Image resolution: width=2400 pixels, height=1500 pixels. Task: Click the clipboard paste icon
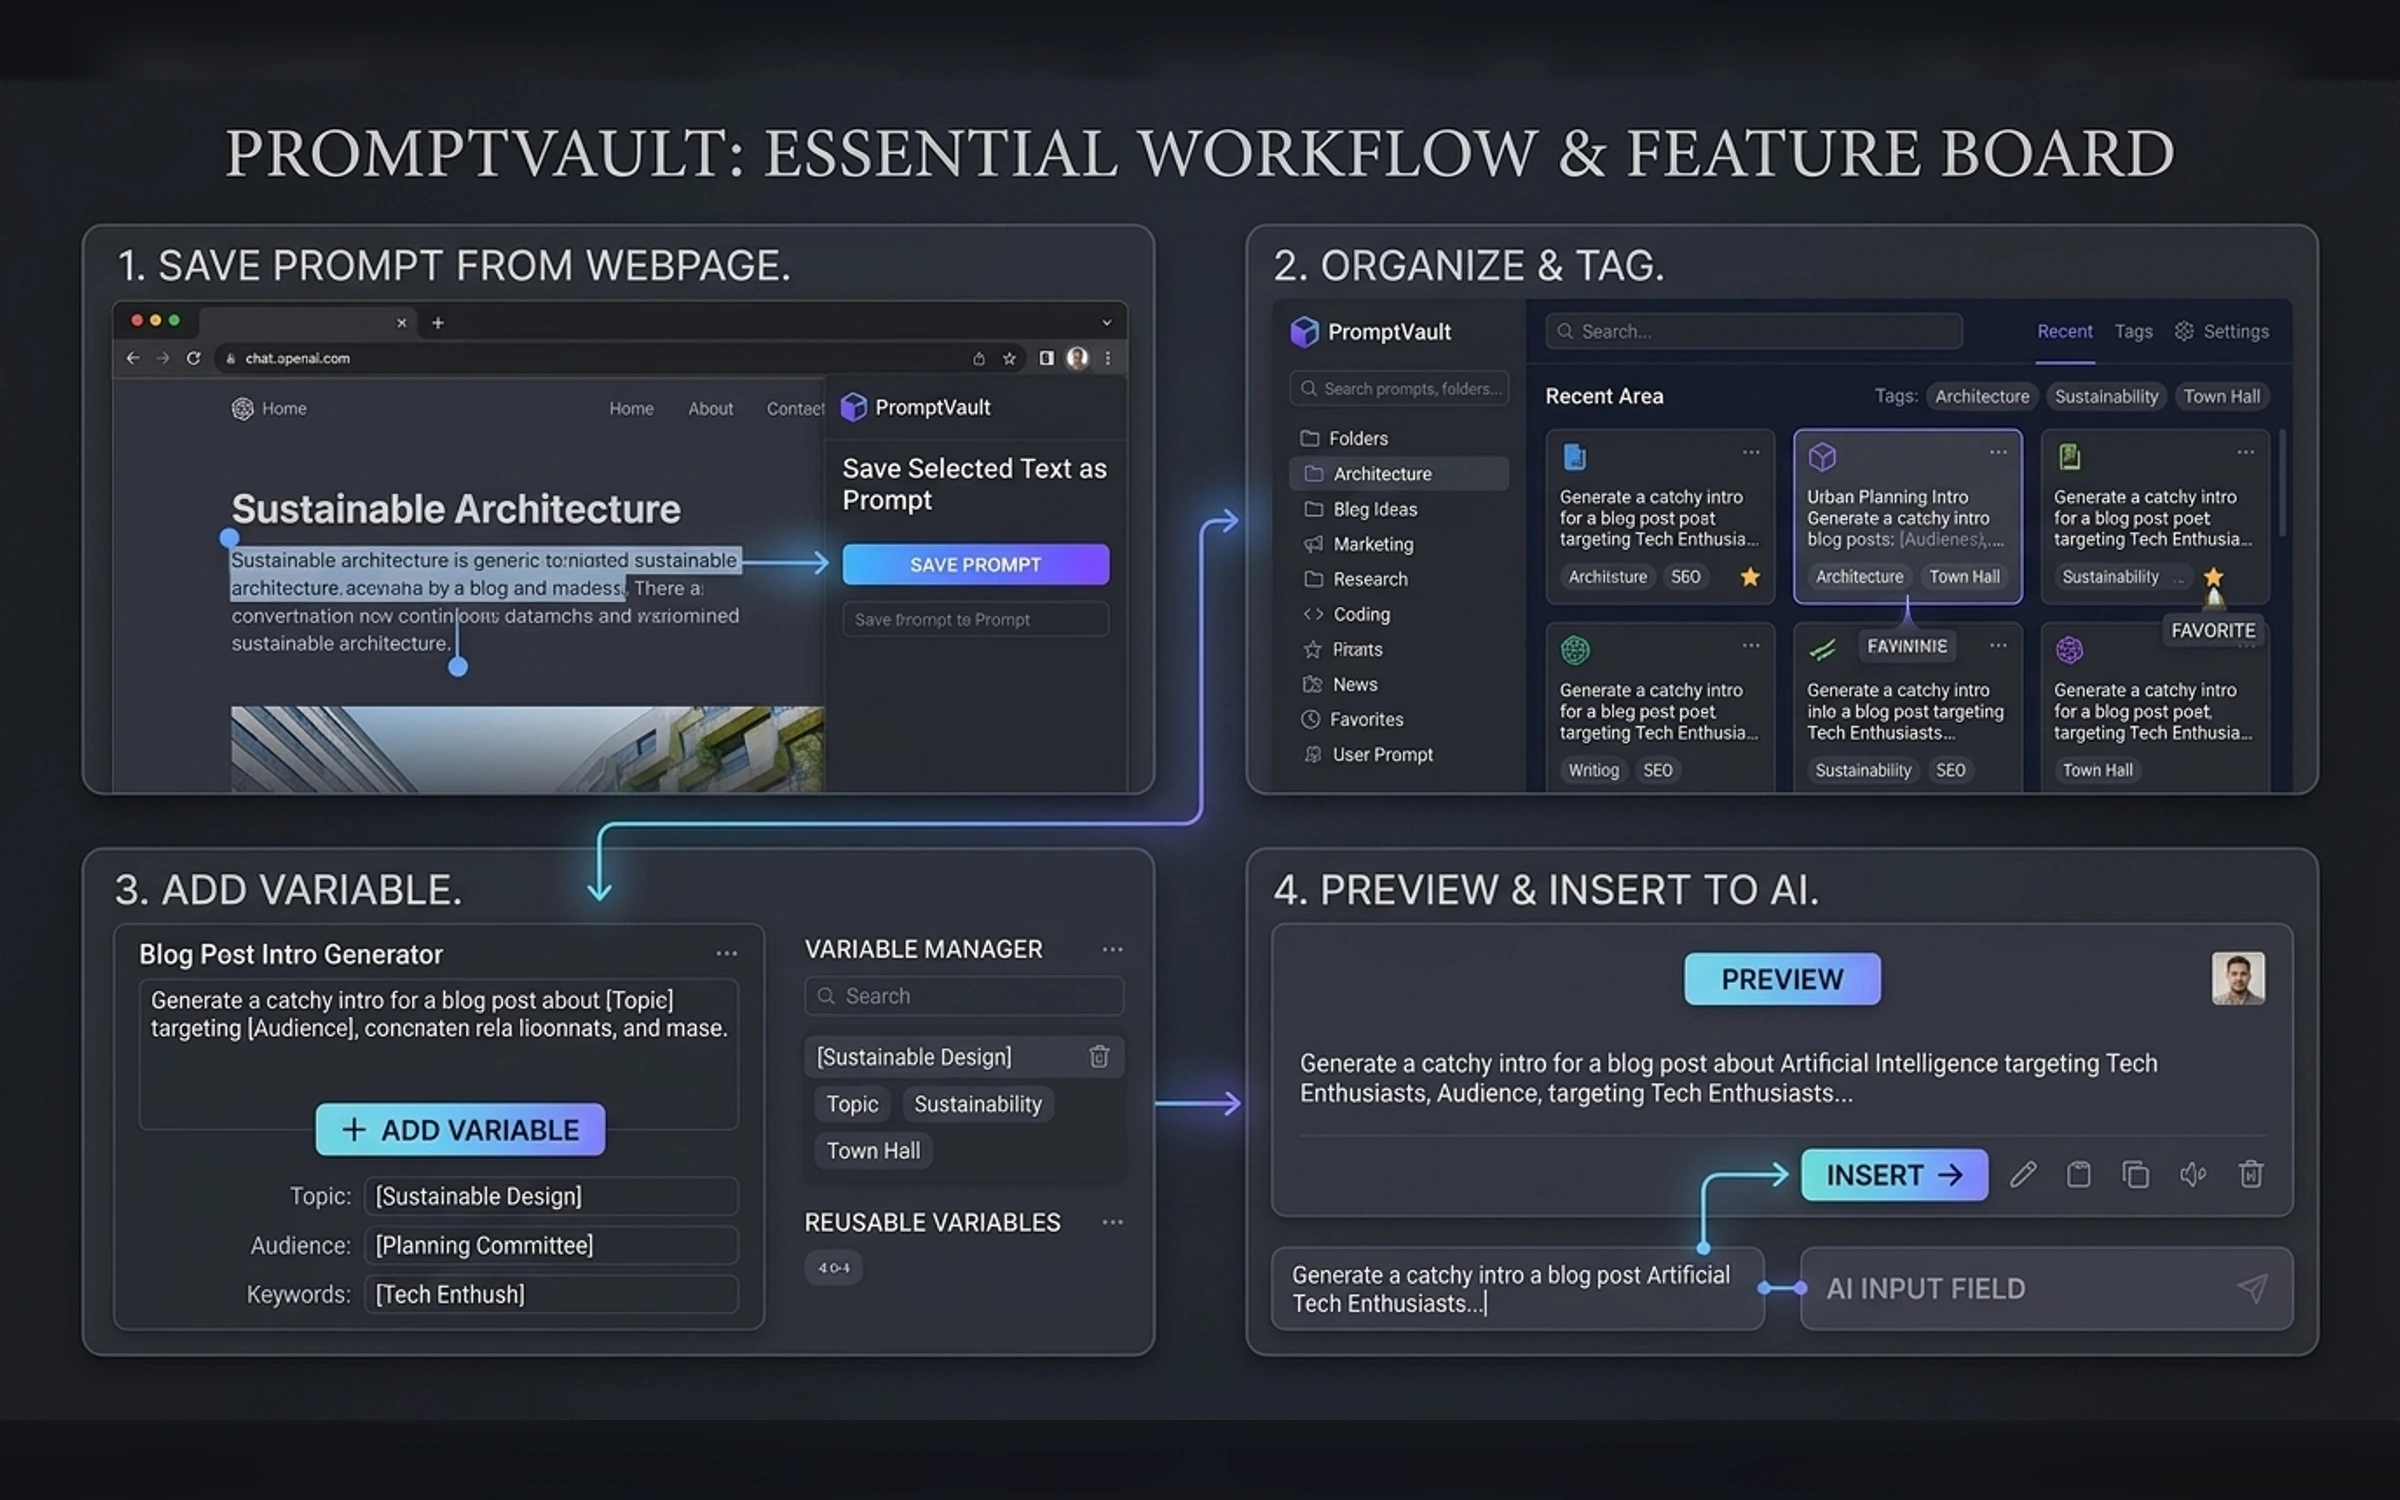point(2079,1174)
